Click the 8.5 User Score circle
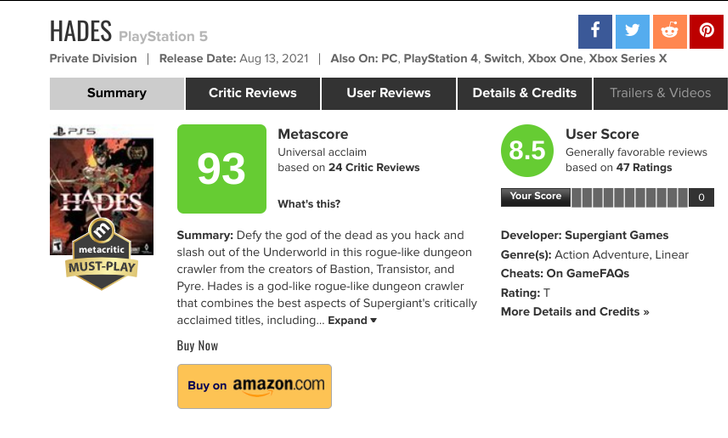Viewport: 728px width, 438px height. point(527,151)
